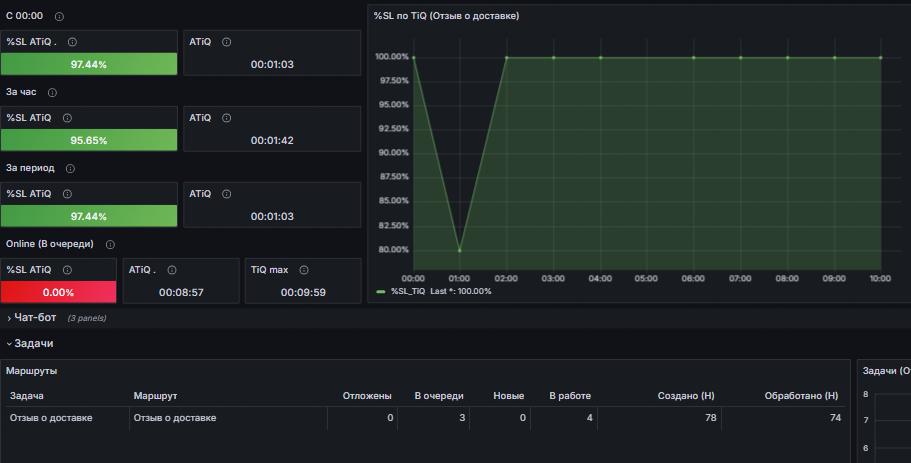Click info icon on ATiQ panel in 'С 00:00' section
The image size is (911, 463).
coord(227,42)
